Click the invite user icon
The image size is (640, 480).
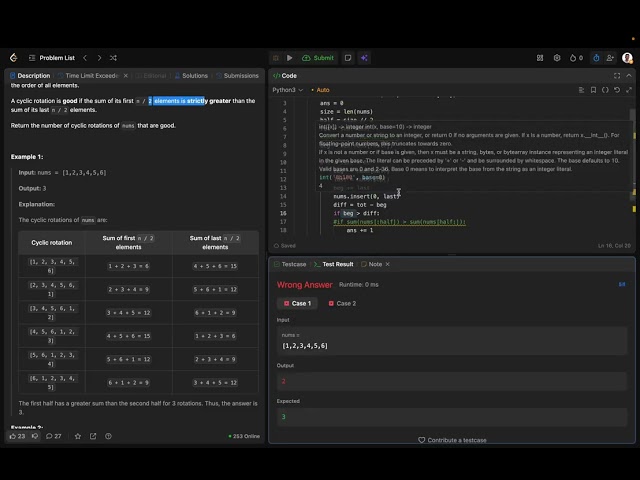click(x=610, y=58)
